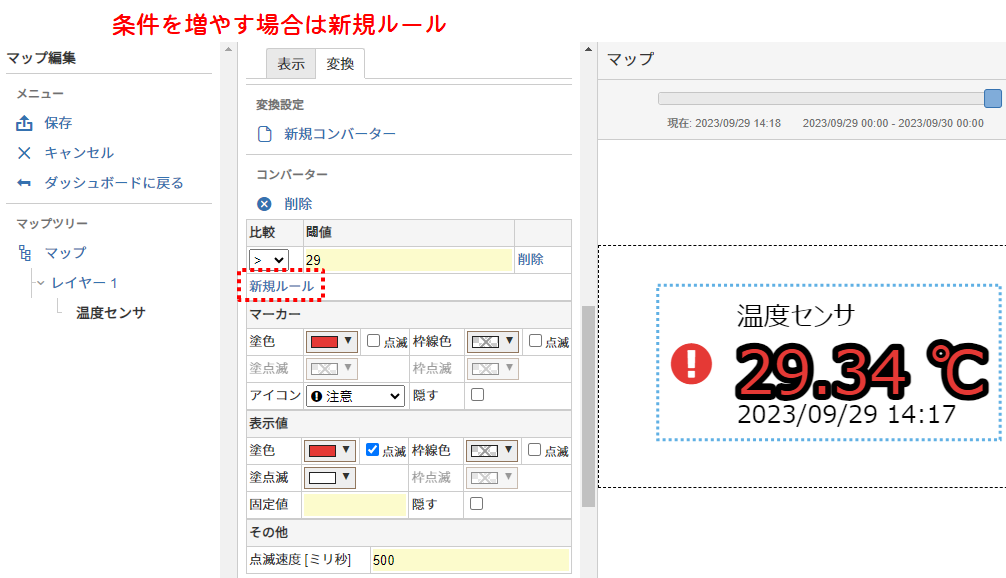Image resolution: width=1006 pixels, height=578 pixels.
Task: Click the map timeline slider handle
Action: click(x=993, y=98)
